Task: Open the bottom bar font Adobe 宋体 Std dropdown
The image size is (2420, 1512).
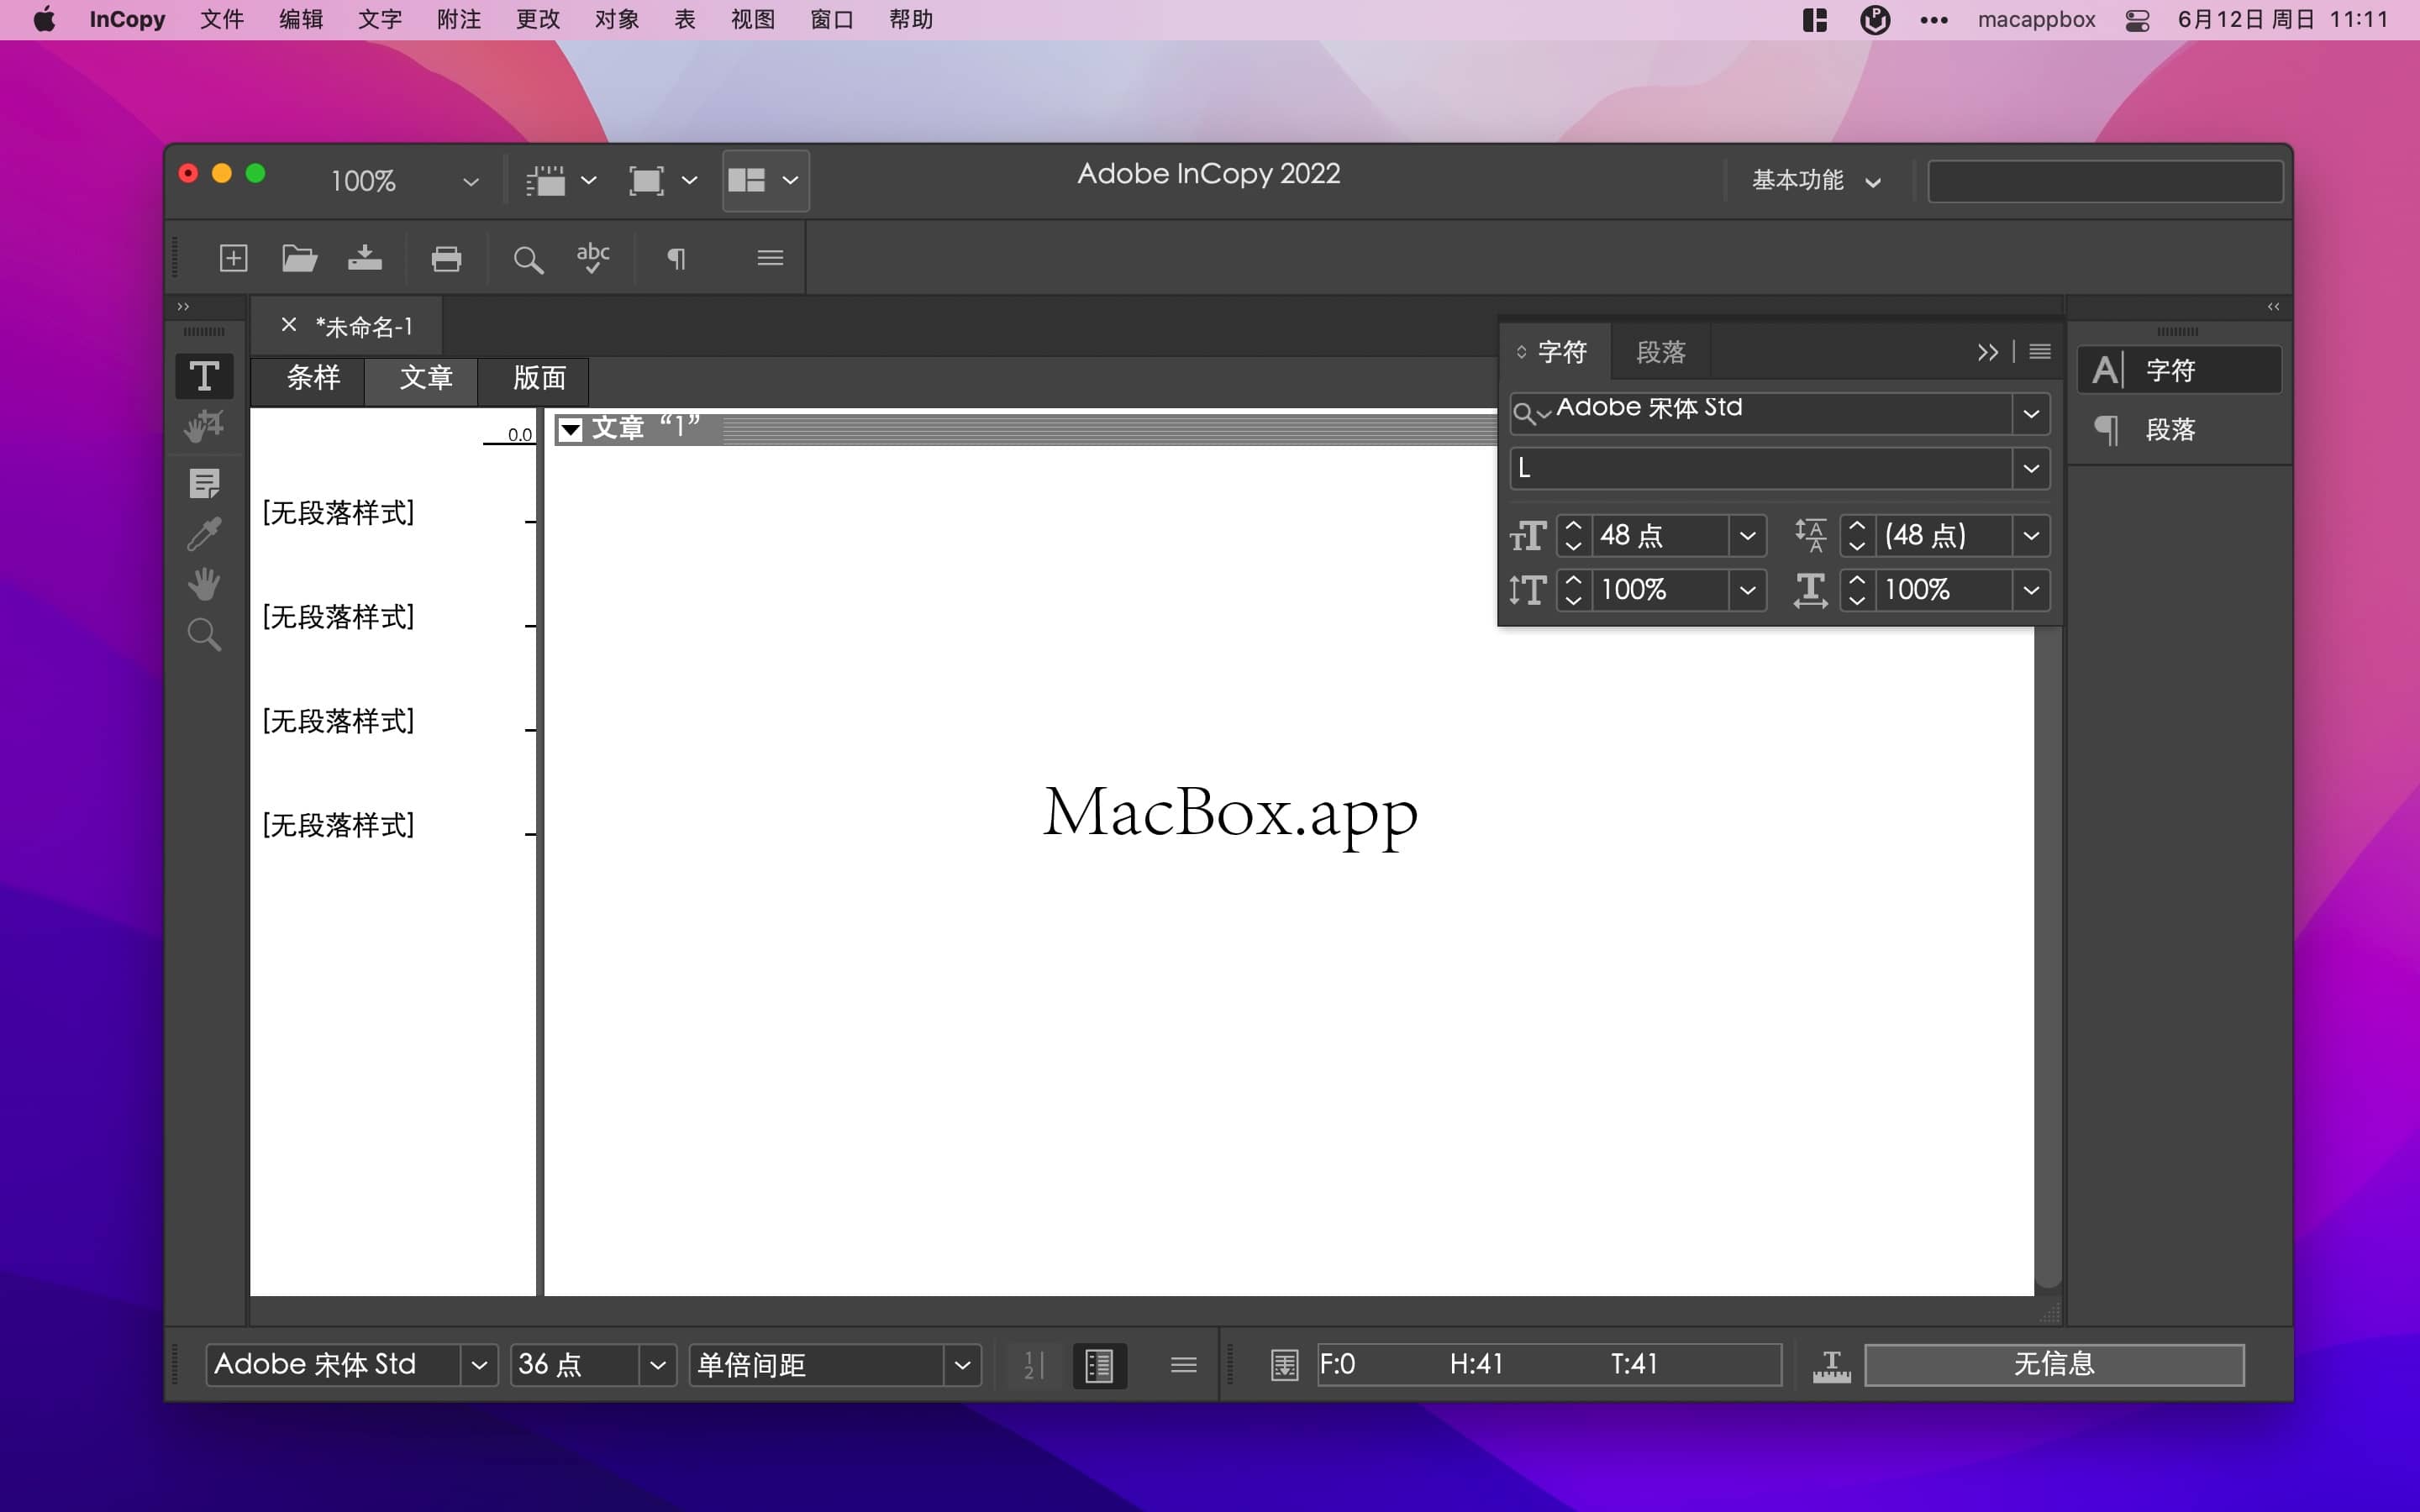Action: [479, 1365]
